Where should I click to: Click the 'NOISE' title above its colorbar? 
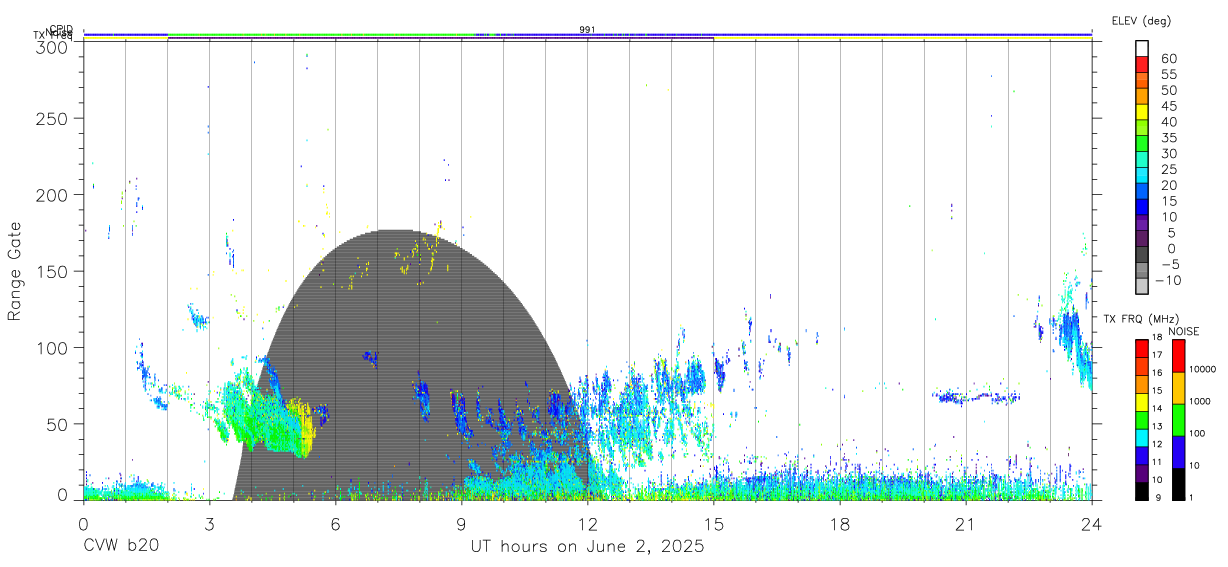(1186, 331)
